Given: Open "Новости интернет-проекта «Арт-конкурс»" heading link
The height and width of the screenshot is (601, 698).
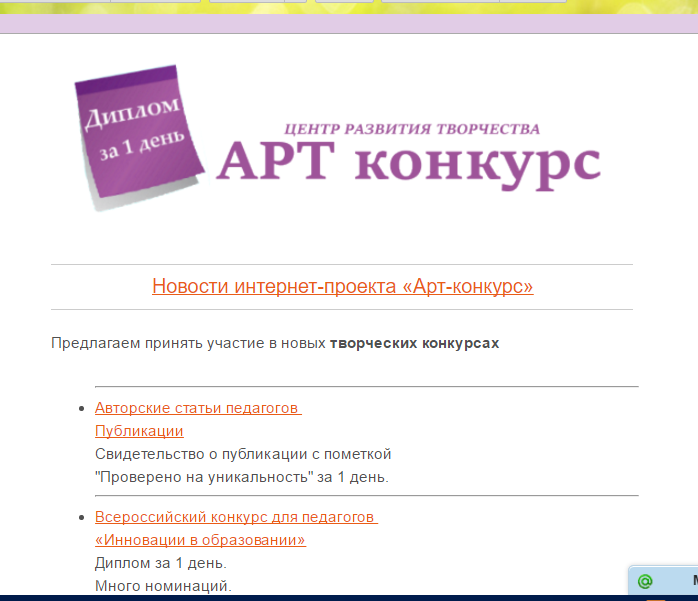Looking at the screenshot, I should (x=342, y=286).
